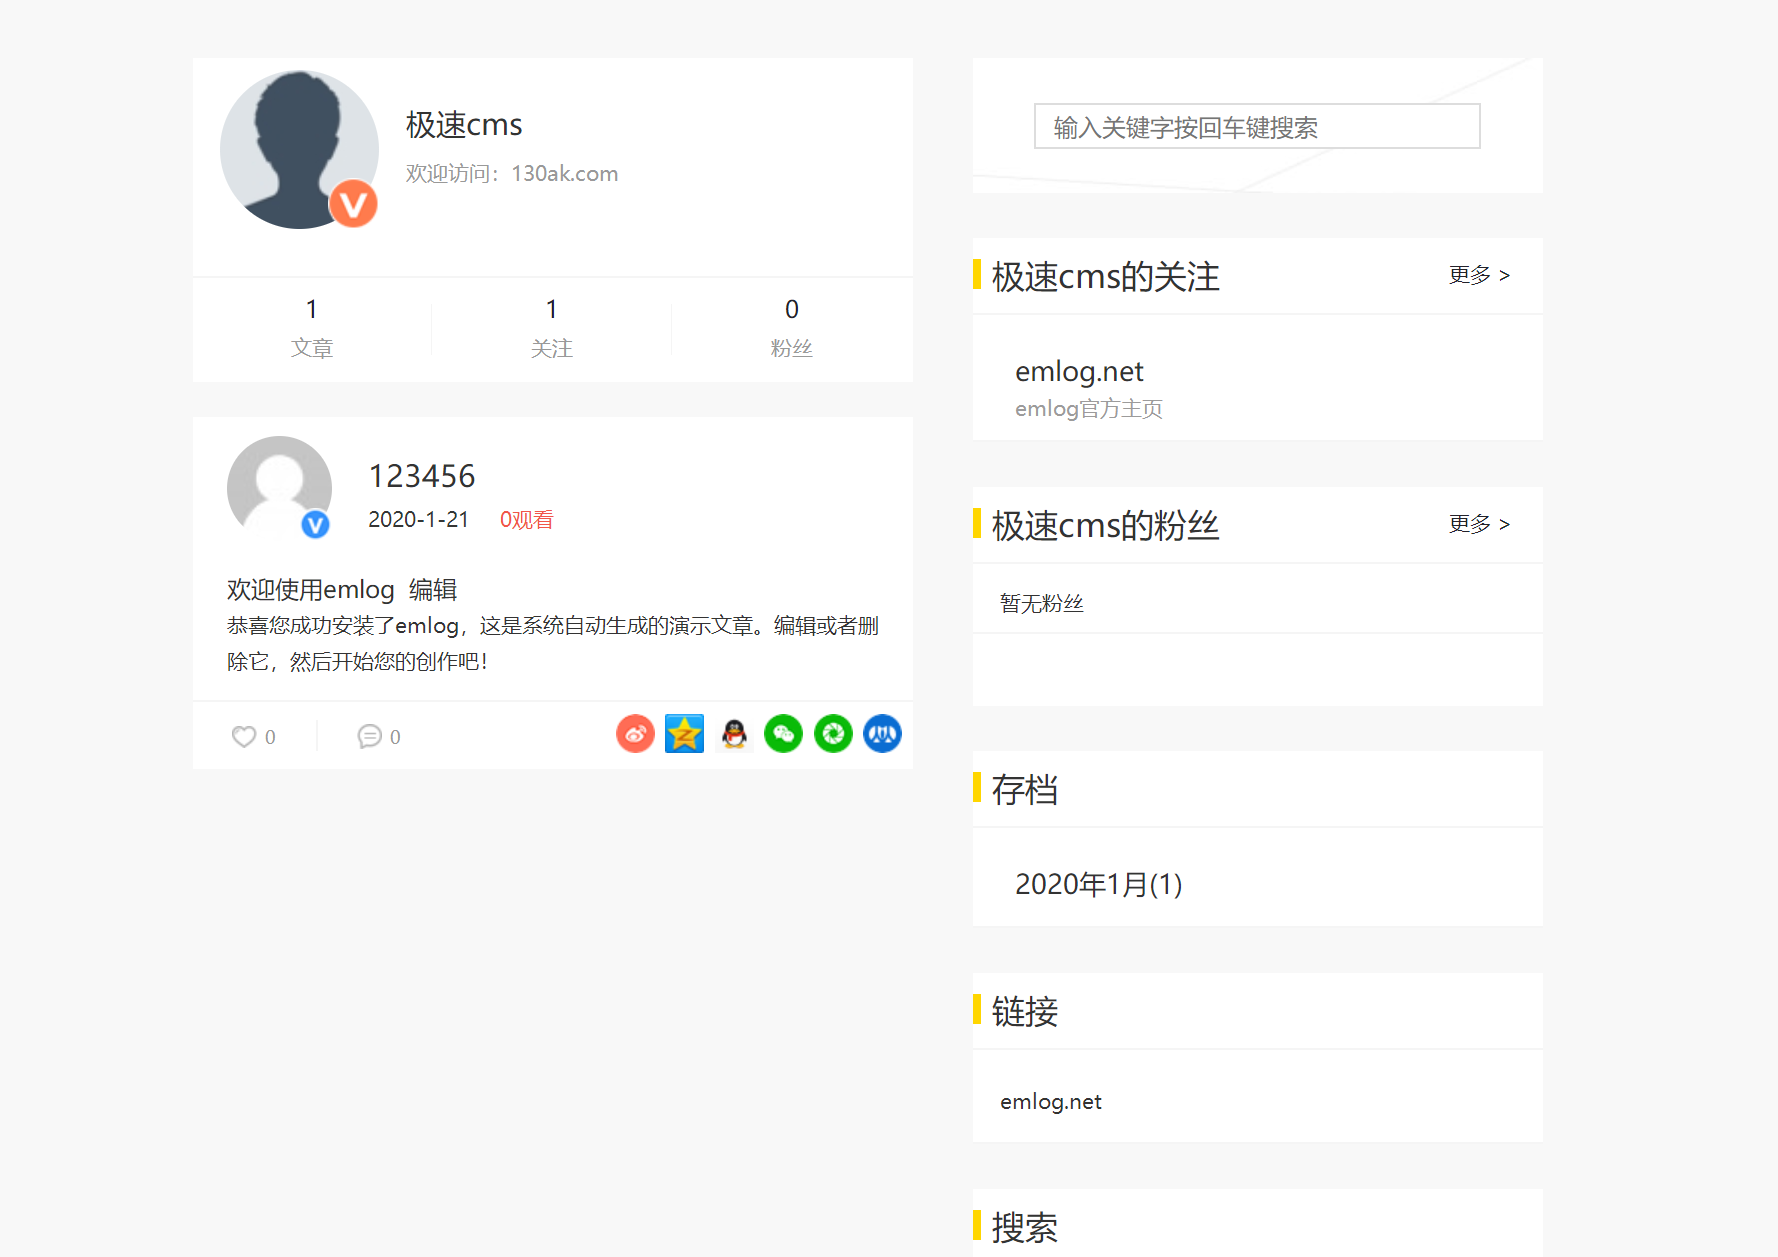Share the post to Renren blue icon
Image resolution: width=1778 pixels, height=1257 pixels.
tap(882, 734)
